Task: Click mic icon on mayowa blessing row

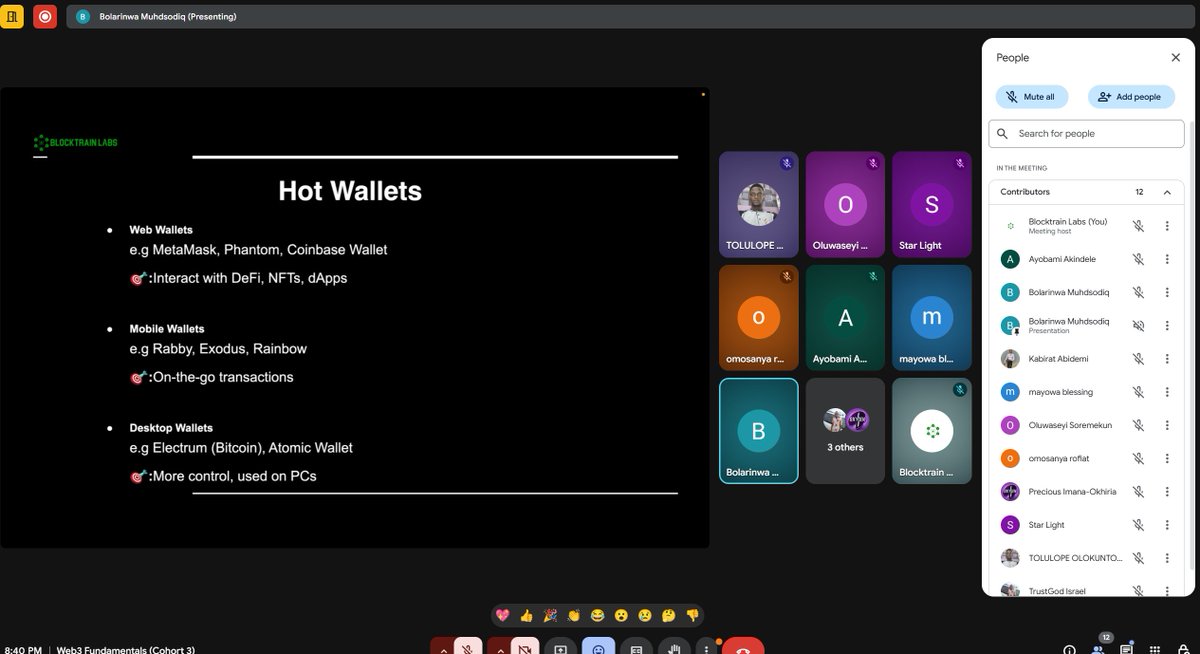Action: (1138, 392)
